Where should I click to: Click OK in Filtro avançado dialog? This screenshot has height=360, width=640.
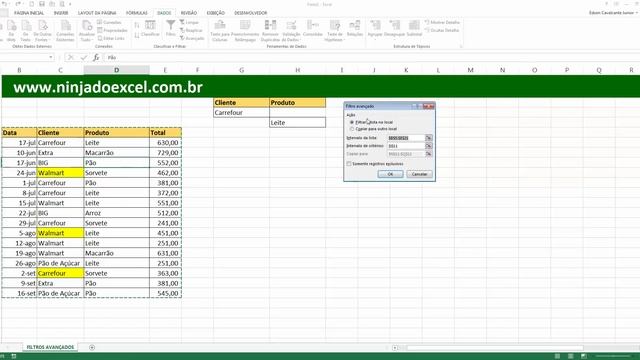[x=390, y=174]
